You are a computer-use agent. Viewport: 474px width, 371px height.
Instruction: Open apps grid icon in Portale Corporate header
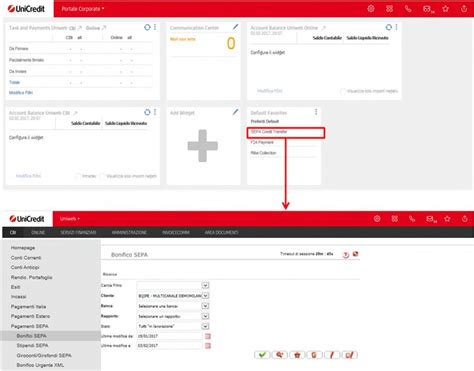pos(389,9)
